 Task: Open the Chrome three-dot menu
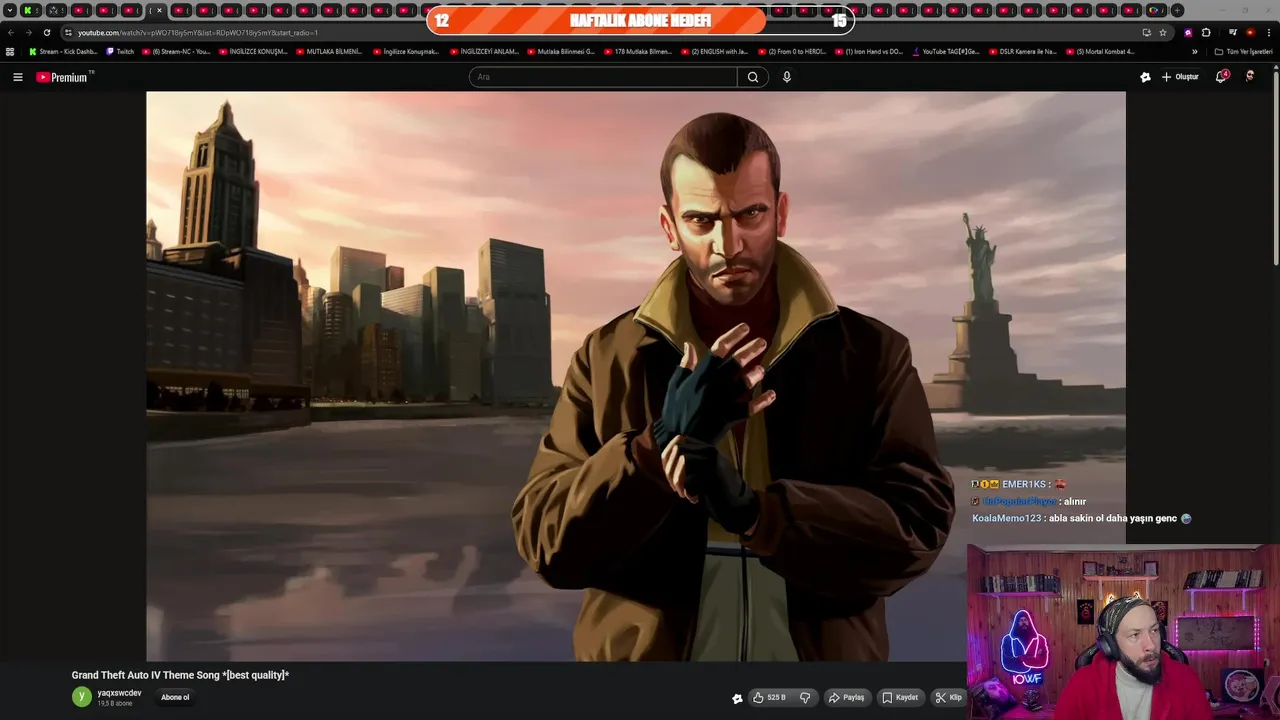(1270, 32)
